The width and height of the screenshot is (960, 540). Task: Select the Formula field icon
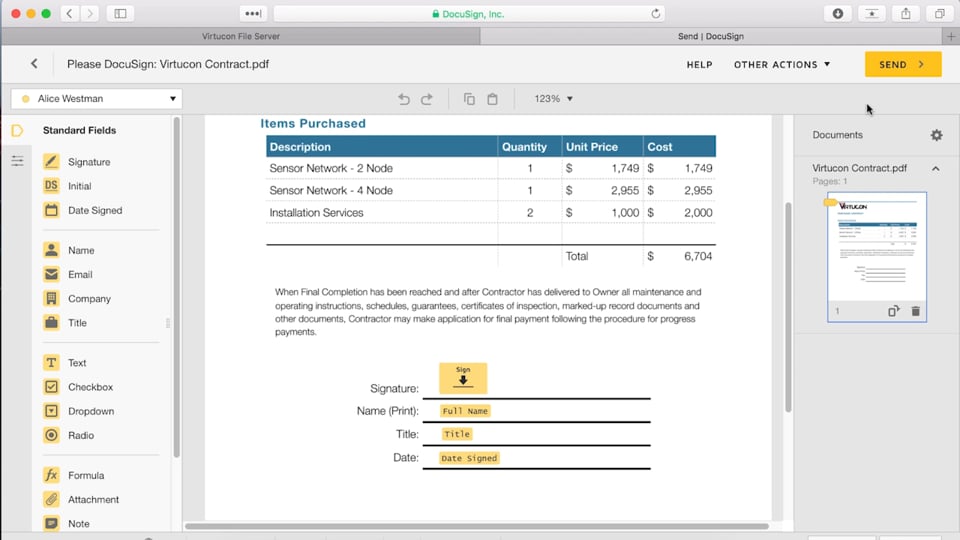click(x=51, y=476)
